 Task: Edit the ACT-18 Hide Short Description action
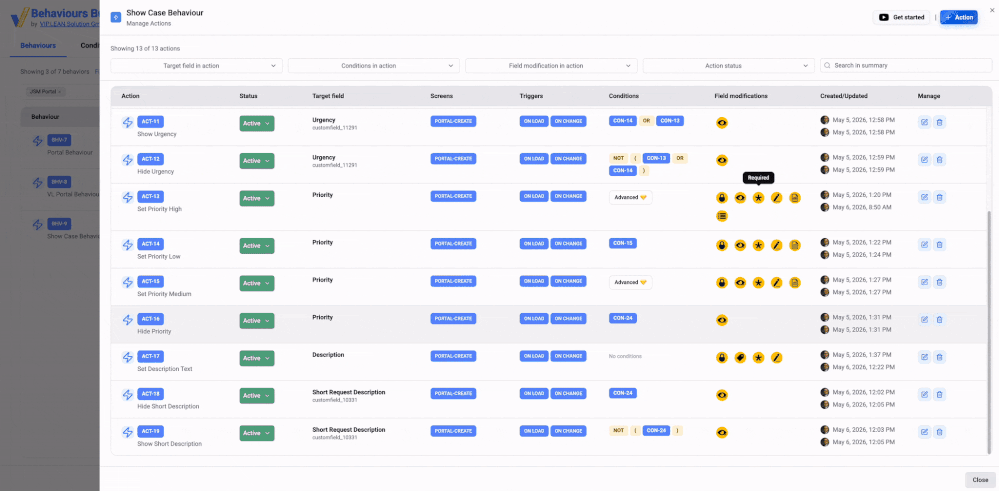pos(924,395)
